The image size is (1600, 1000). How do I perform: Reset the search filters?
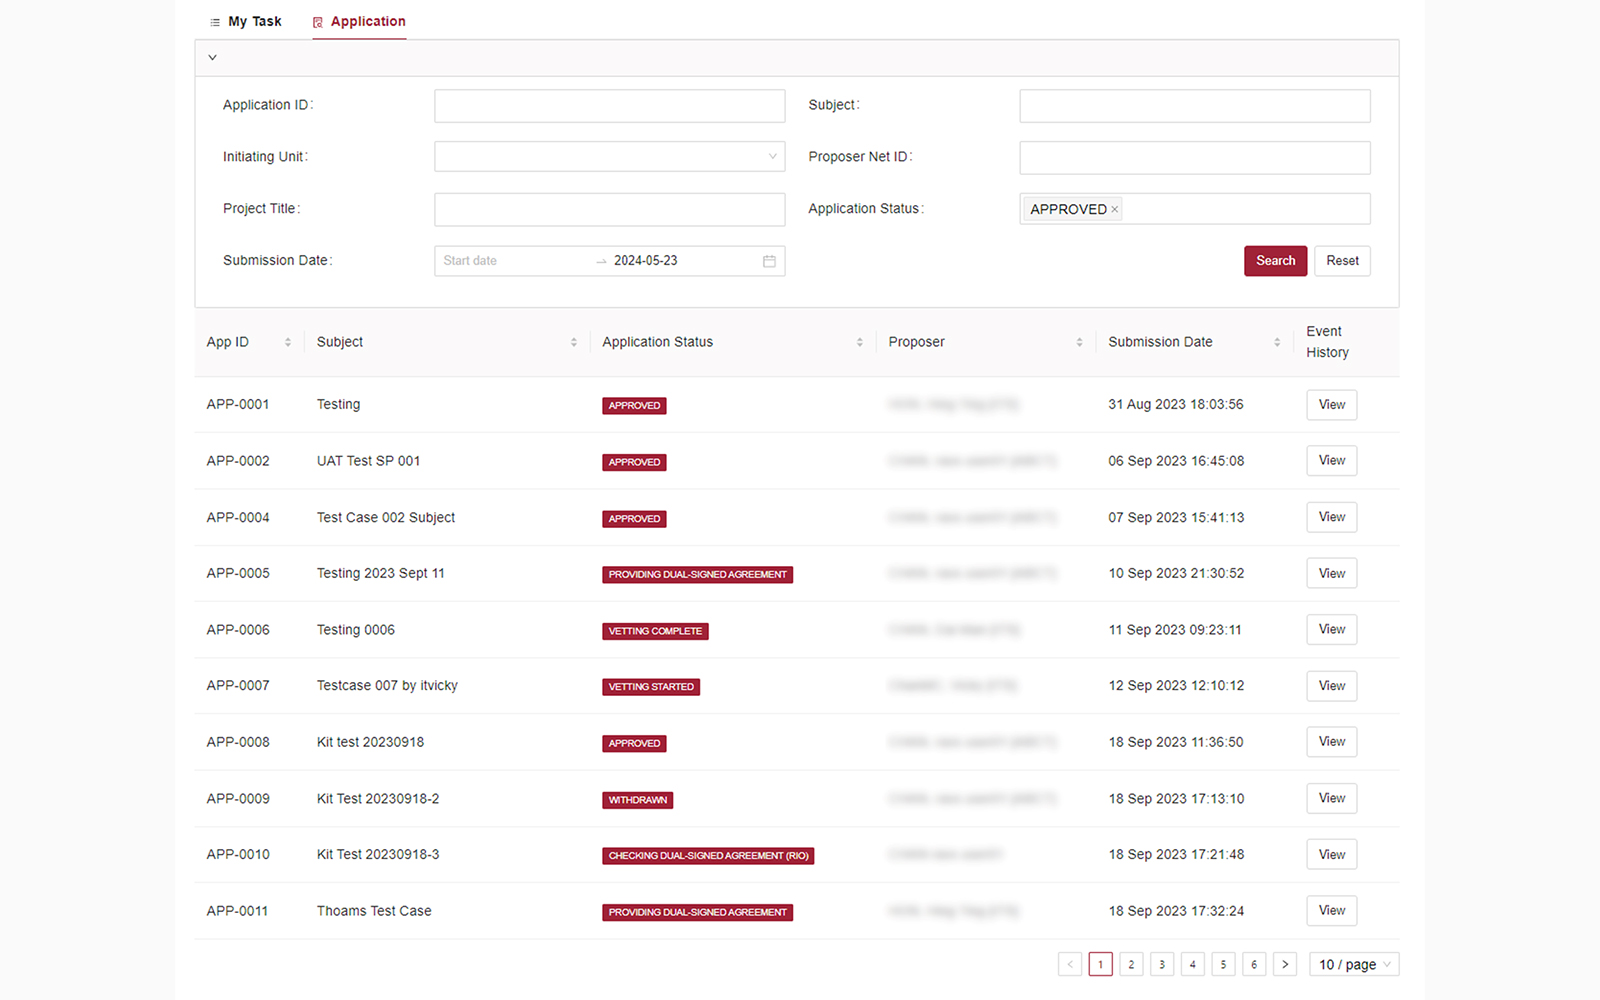click(1342, 261)
